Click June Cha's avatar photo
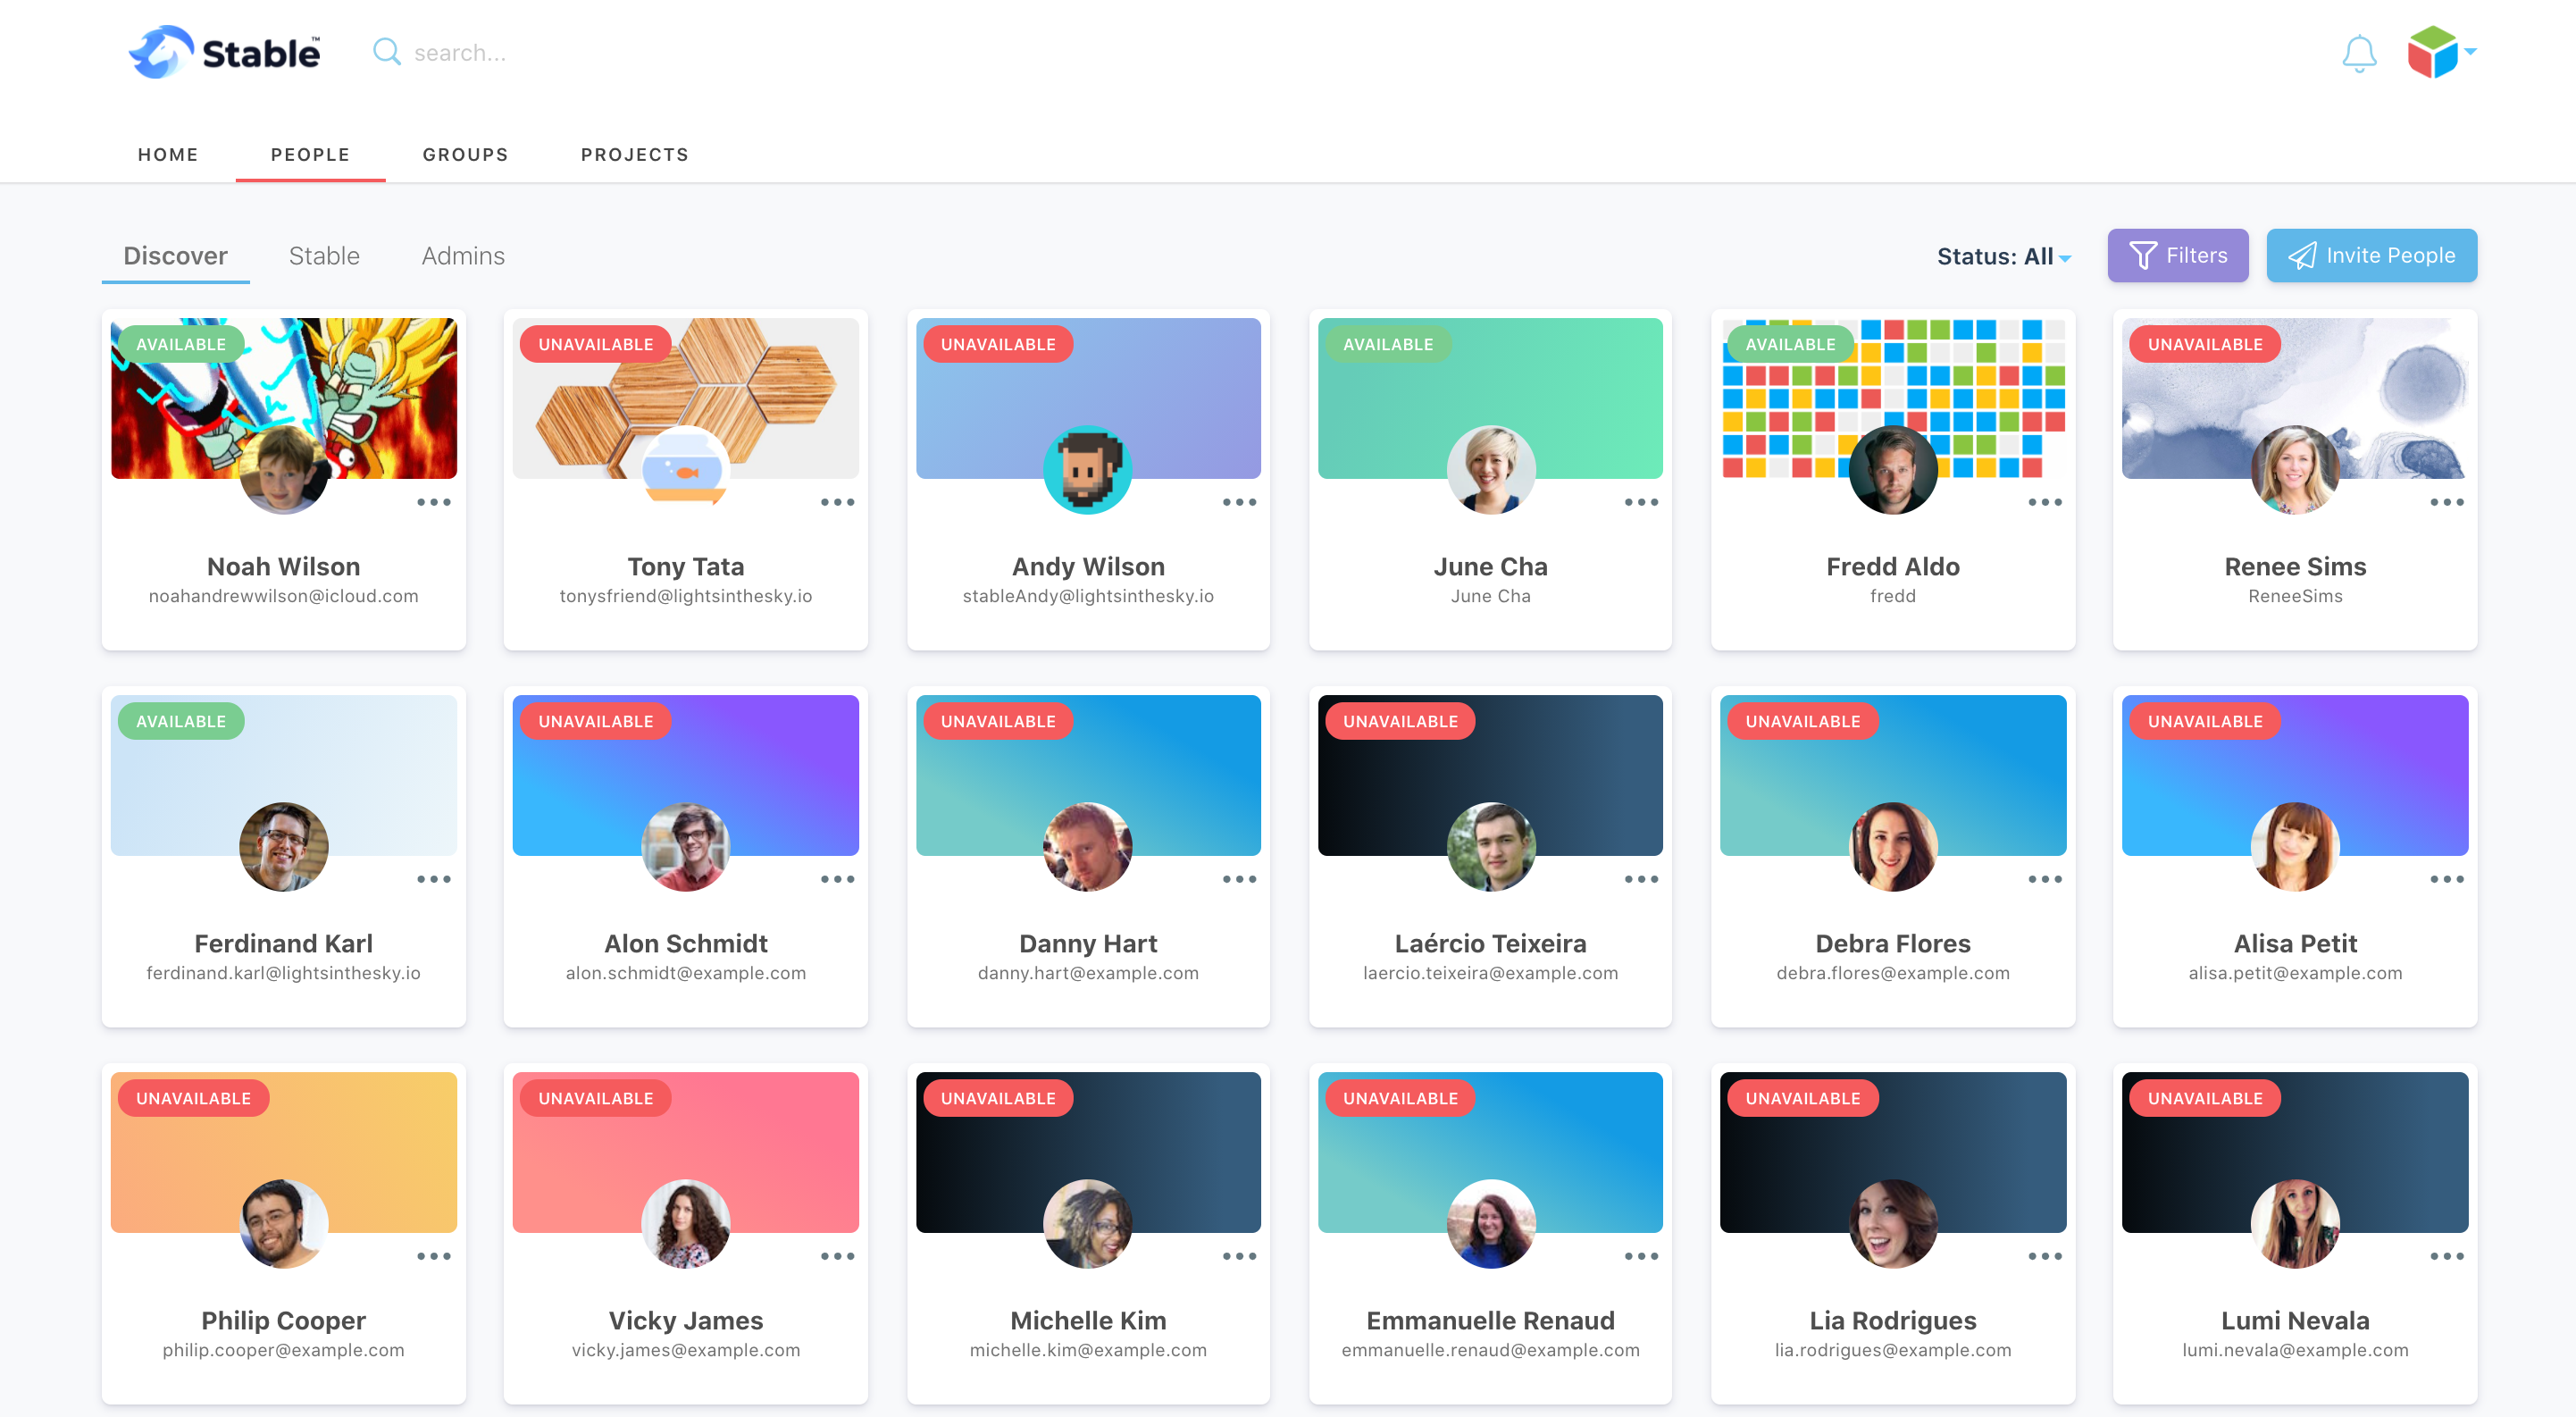Image resolution: width=2576 pixels, height=1417 pixels. (x=1490, y=470)
